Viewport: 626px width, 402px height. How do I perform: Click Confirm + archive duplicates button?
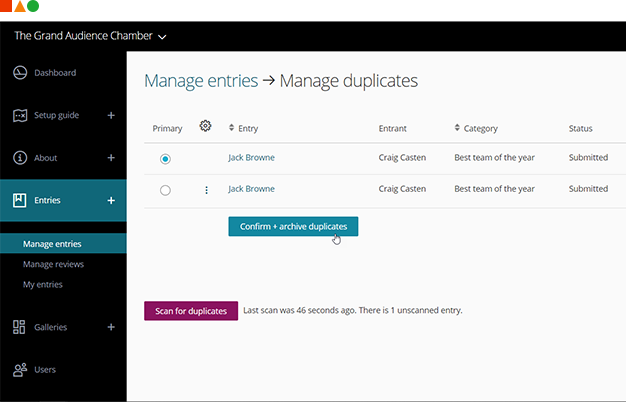293,227
